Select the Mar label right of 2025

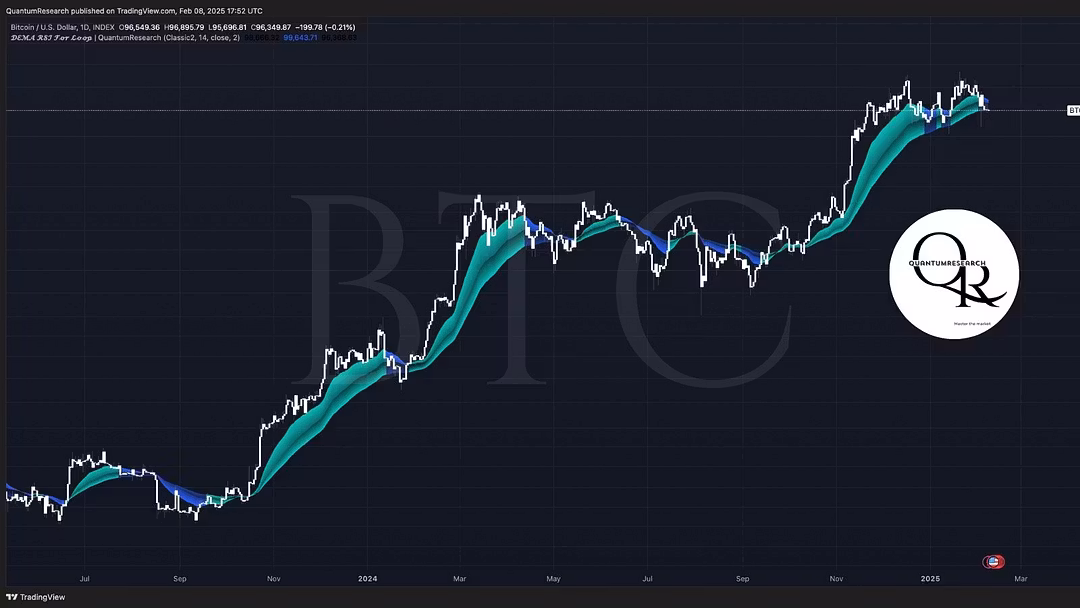(1020, 578)
